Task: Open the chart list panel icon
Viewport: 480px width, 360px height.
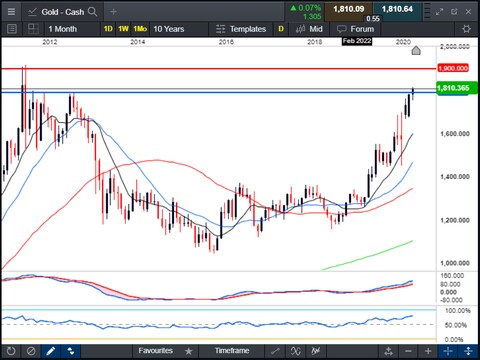Action: click(x=12, y=29)
